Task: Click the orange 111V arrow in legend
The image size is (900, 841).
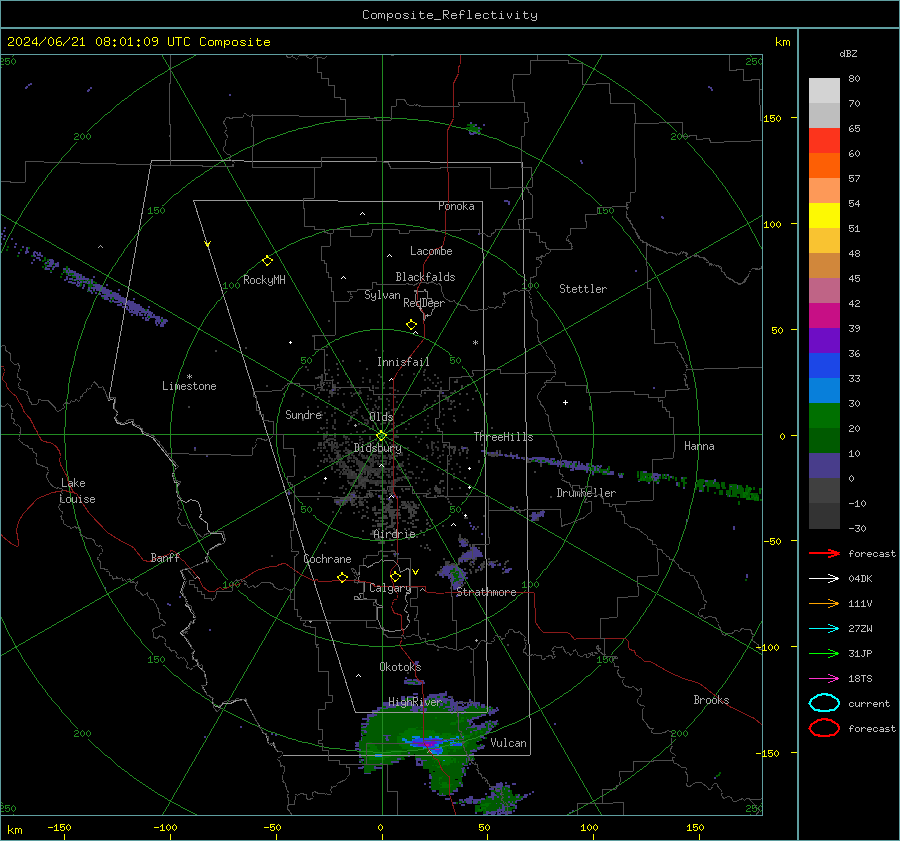Action: (824, 603)
